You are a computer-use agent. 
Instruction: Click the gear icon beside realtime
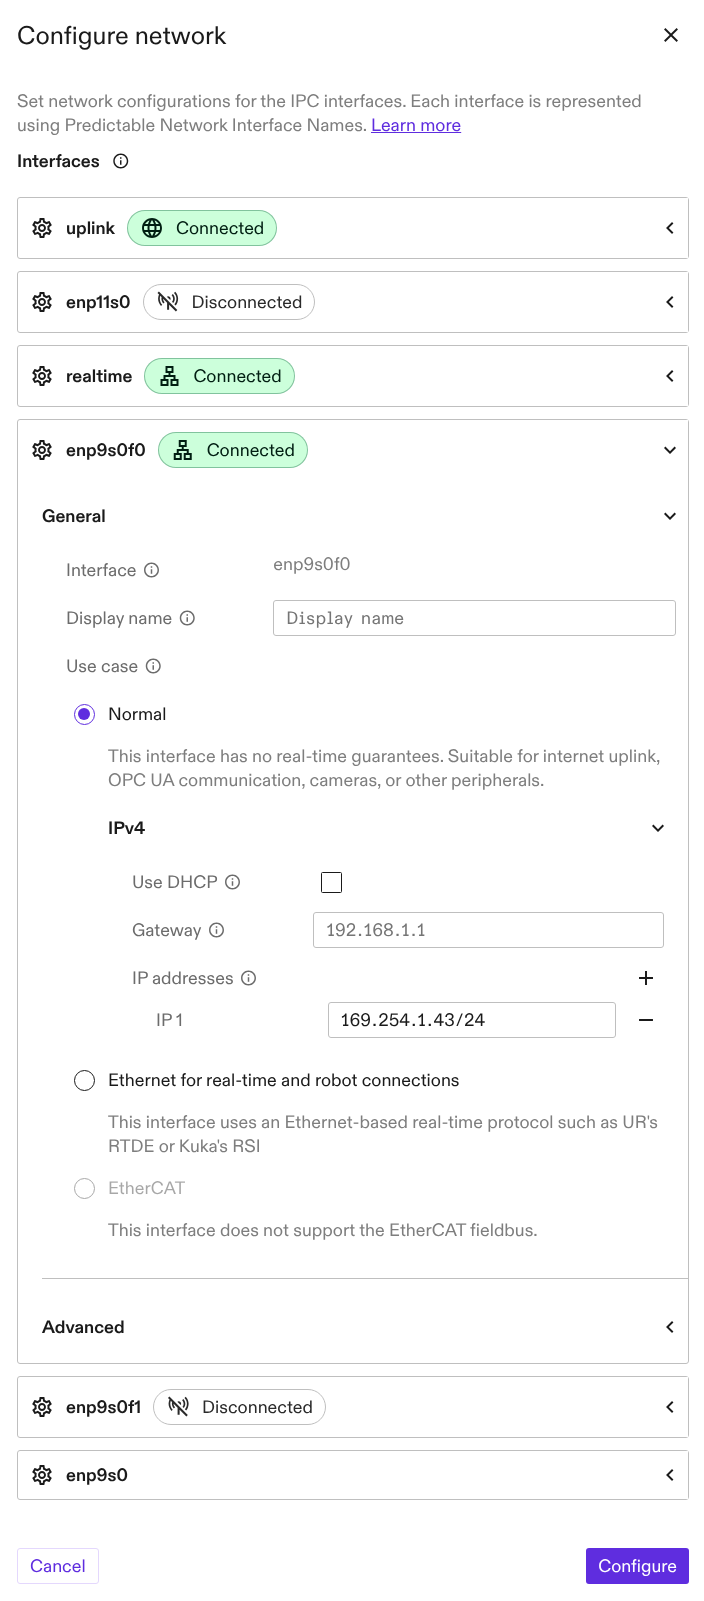(42, 376)
